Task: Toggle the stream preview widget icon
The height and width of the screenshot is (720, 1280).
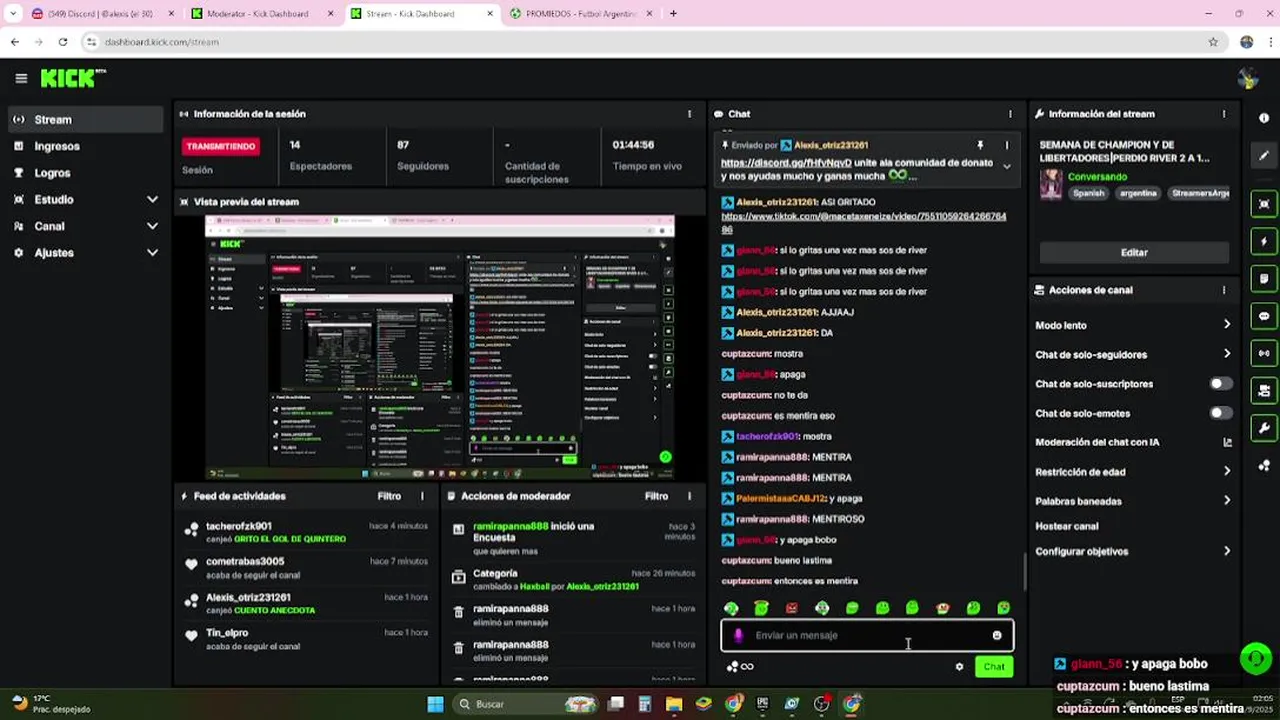Action: click(x=1264, y=204)
